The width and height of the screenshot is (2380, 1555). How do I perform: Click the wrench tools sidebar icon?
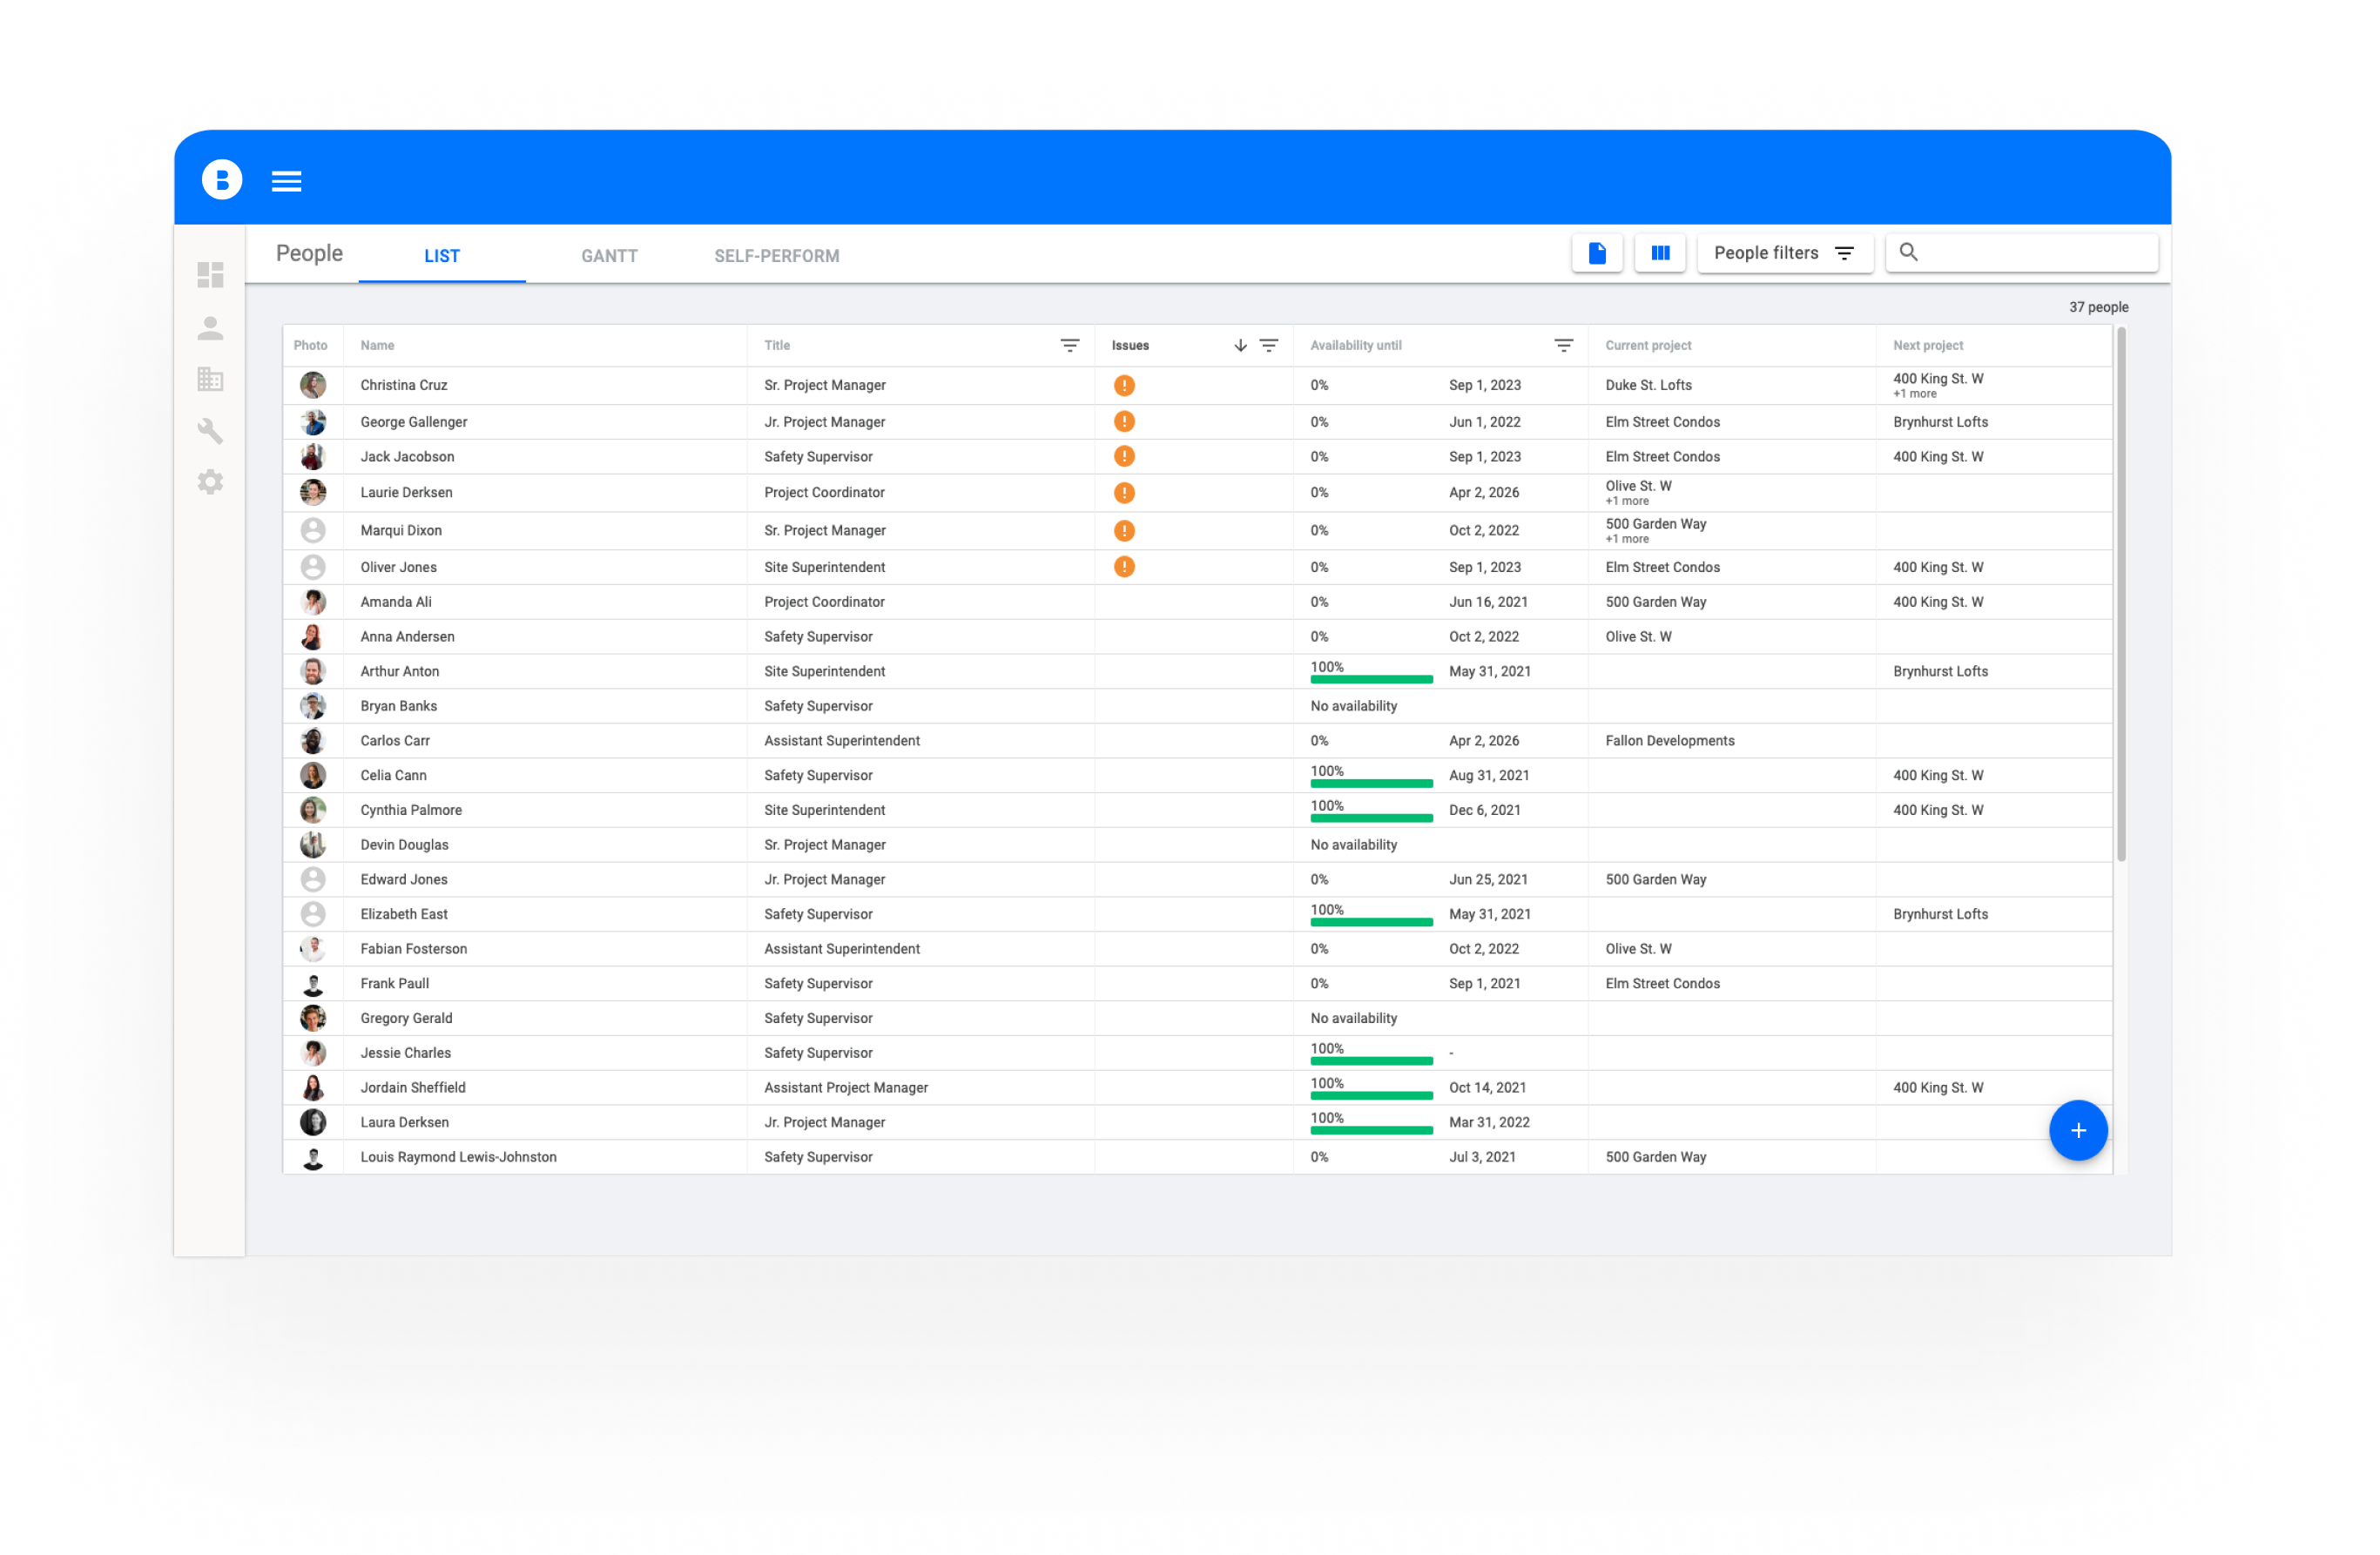210,431
